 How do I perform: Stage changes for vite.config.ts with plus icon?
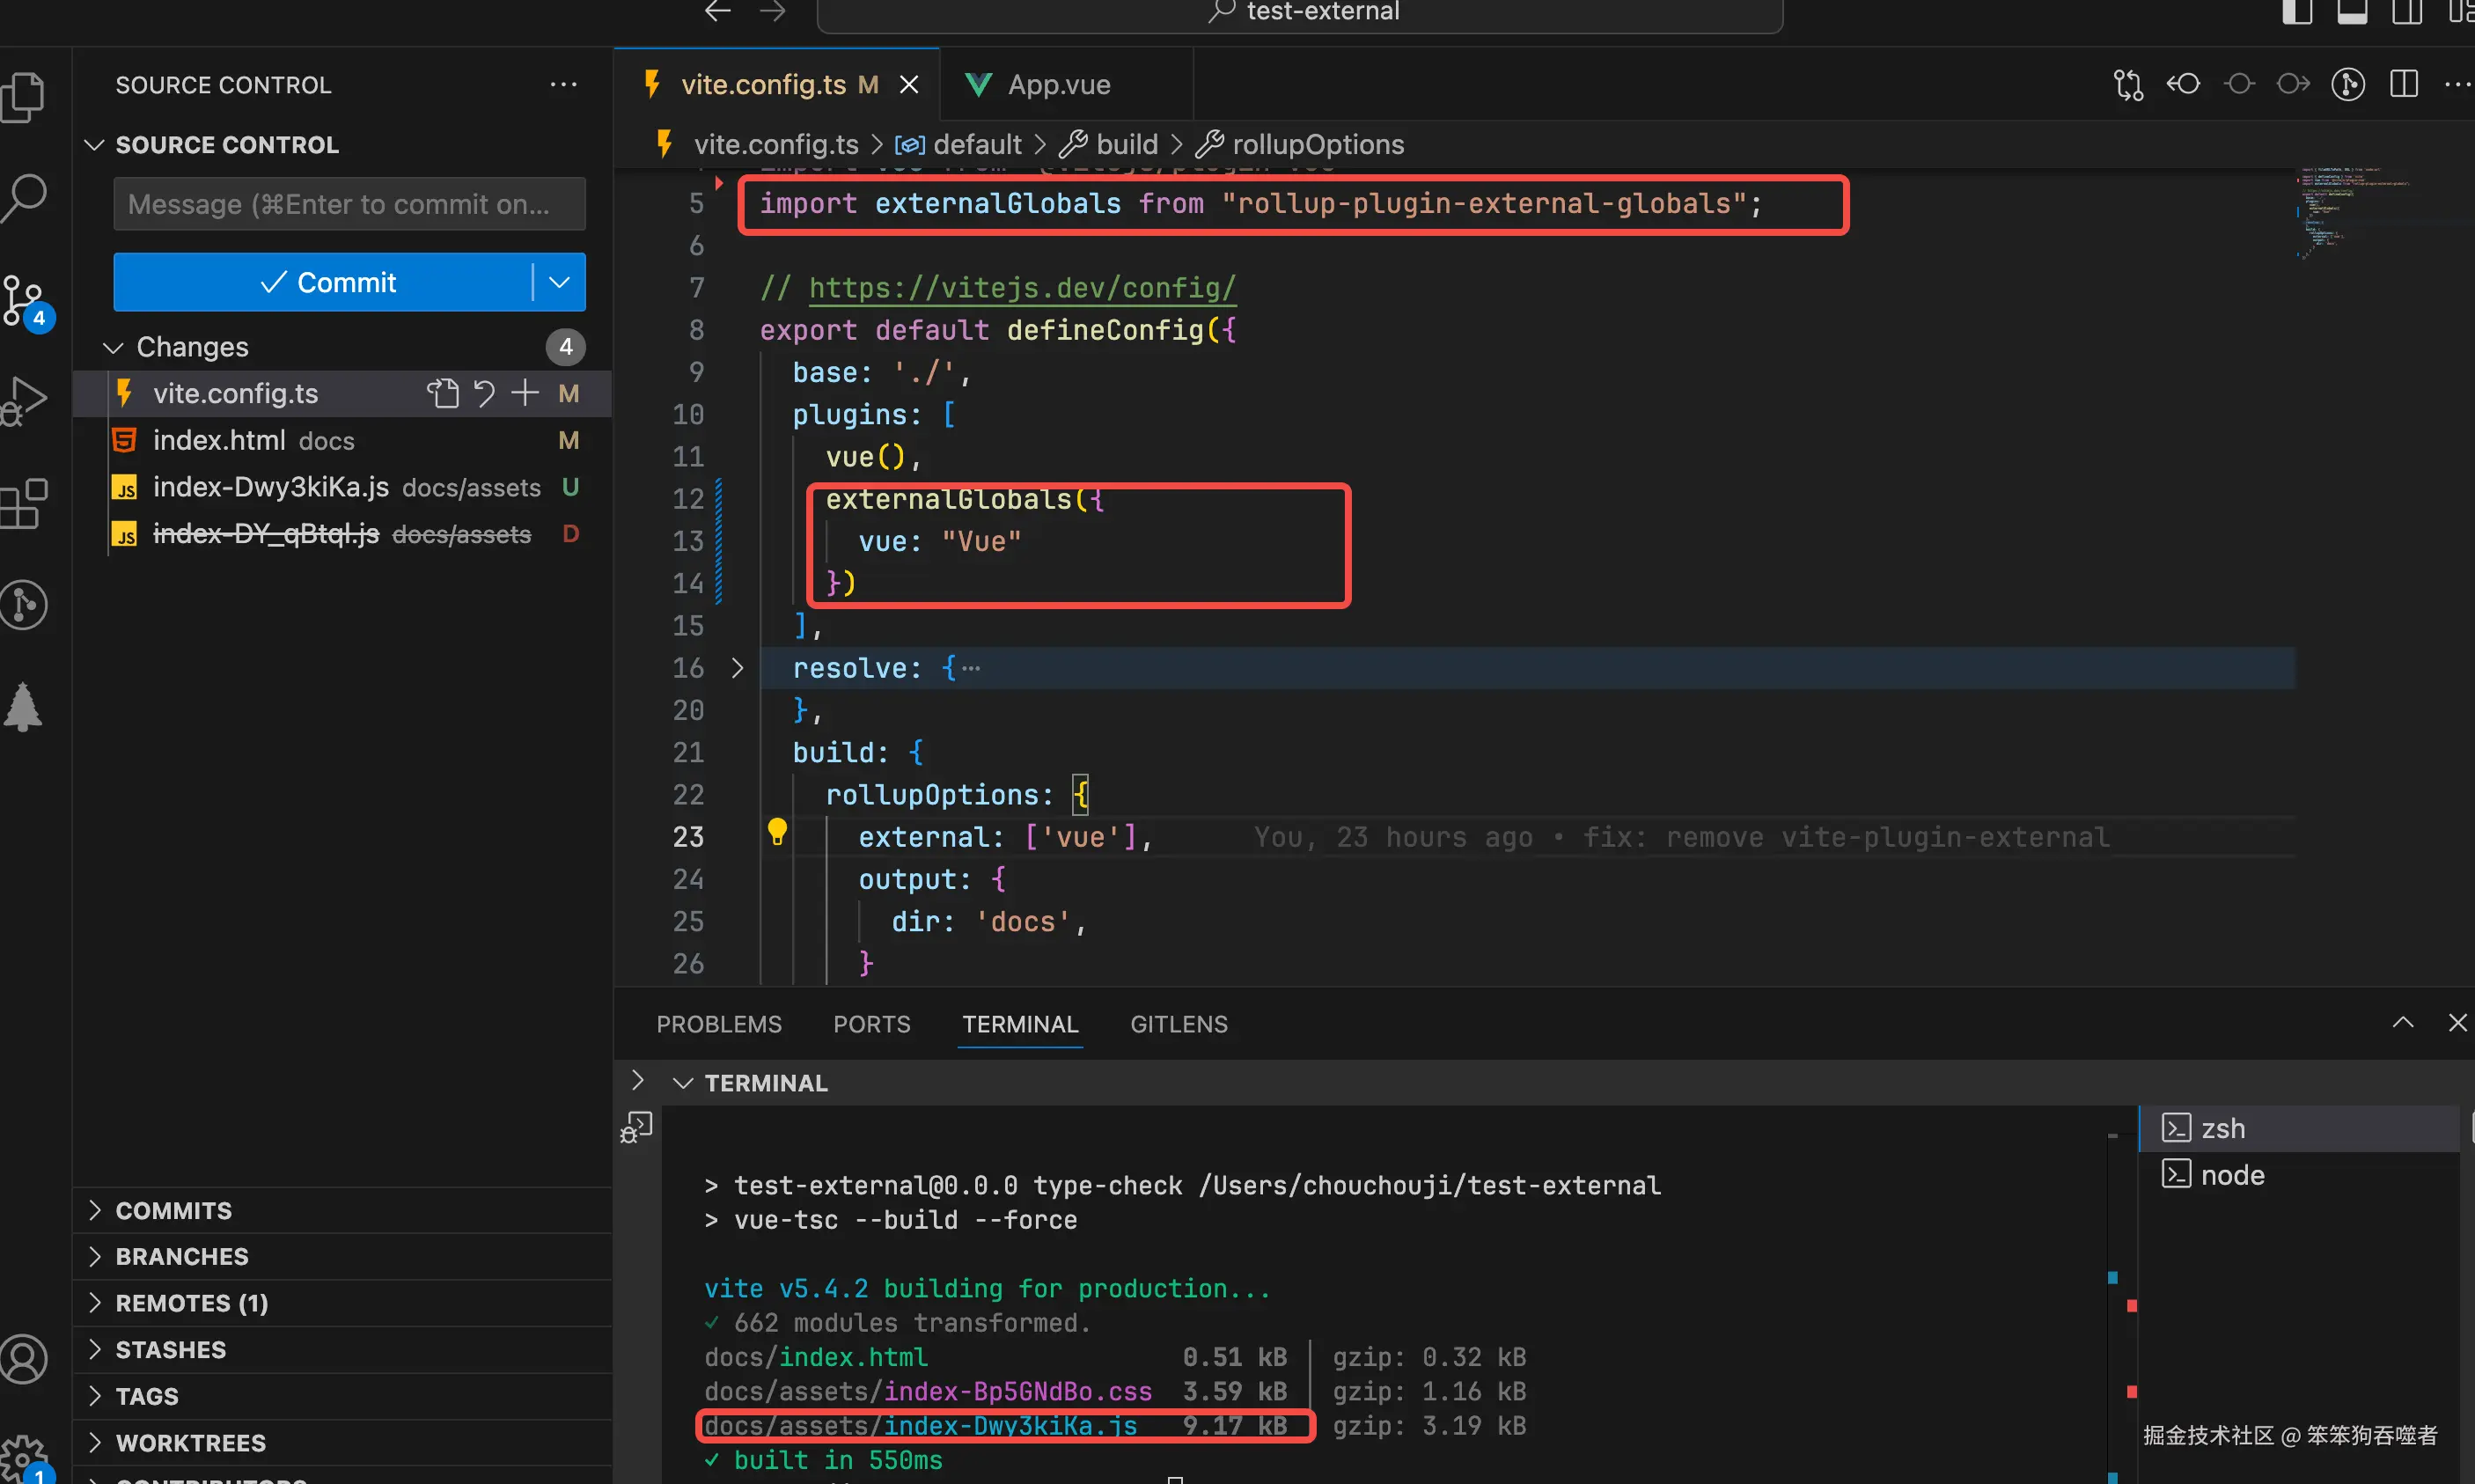click(x=525, y=394)
